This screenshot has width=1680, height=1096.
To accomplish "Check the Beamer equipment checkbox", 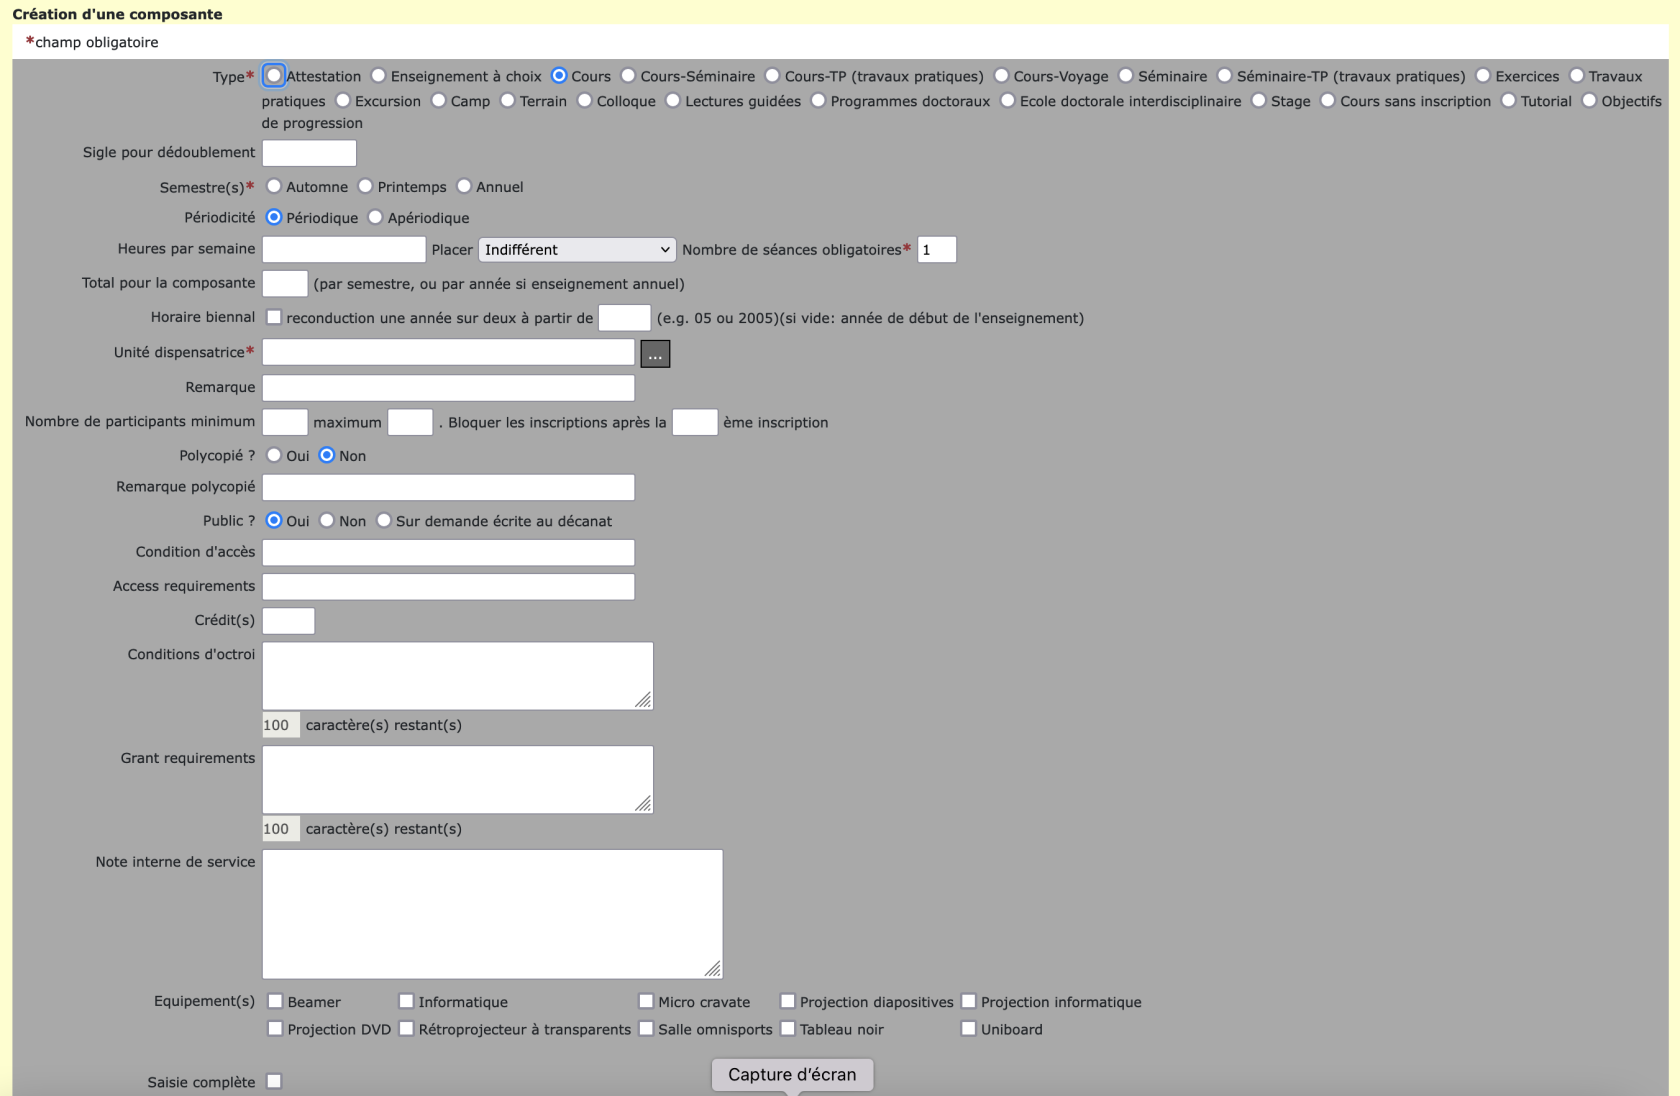I will [275, 1002].
